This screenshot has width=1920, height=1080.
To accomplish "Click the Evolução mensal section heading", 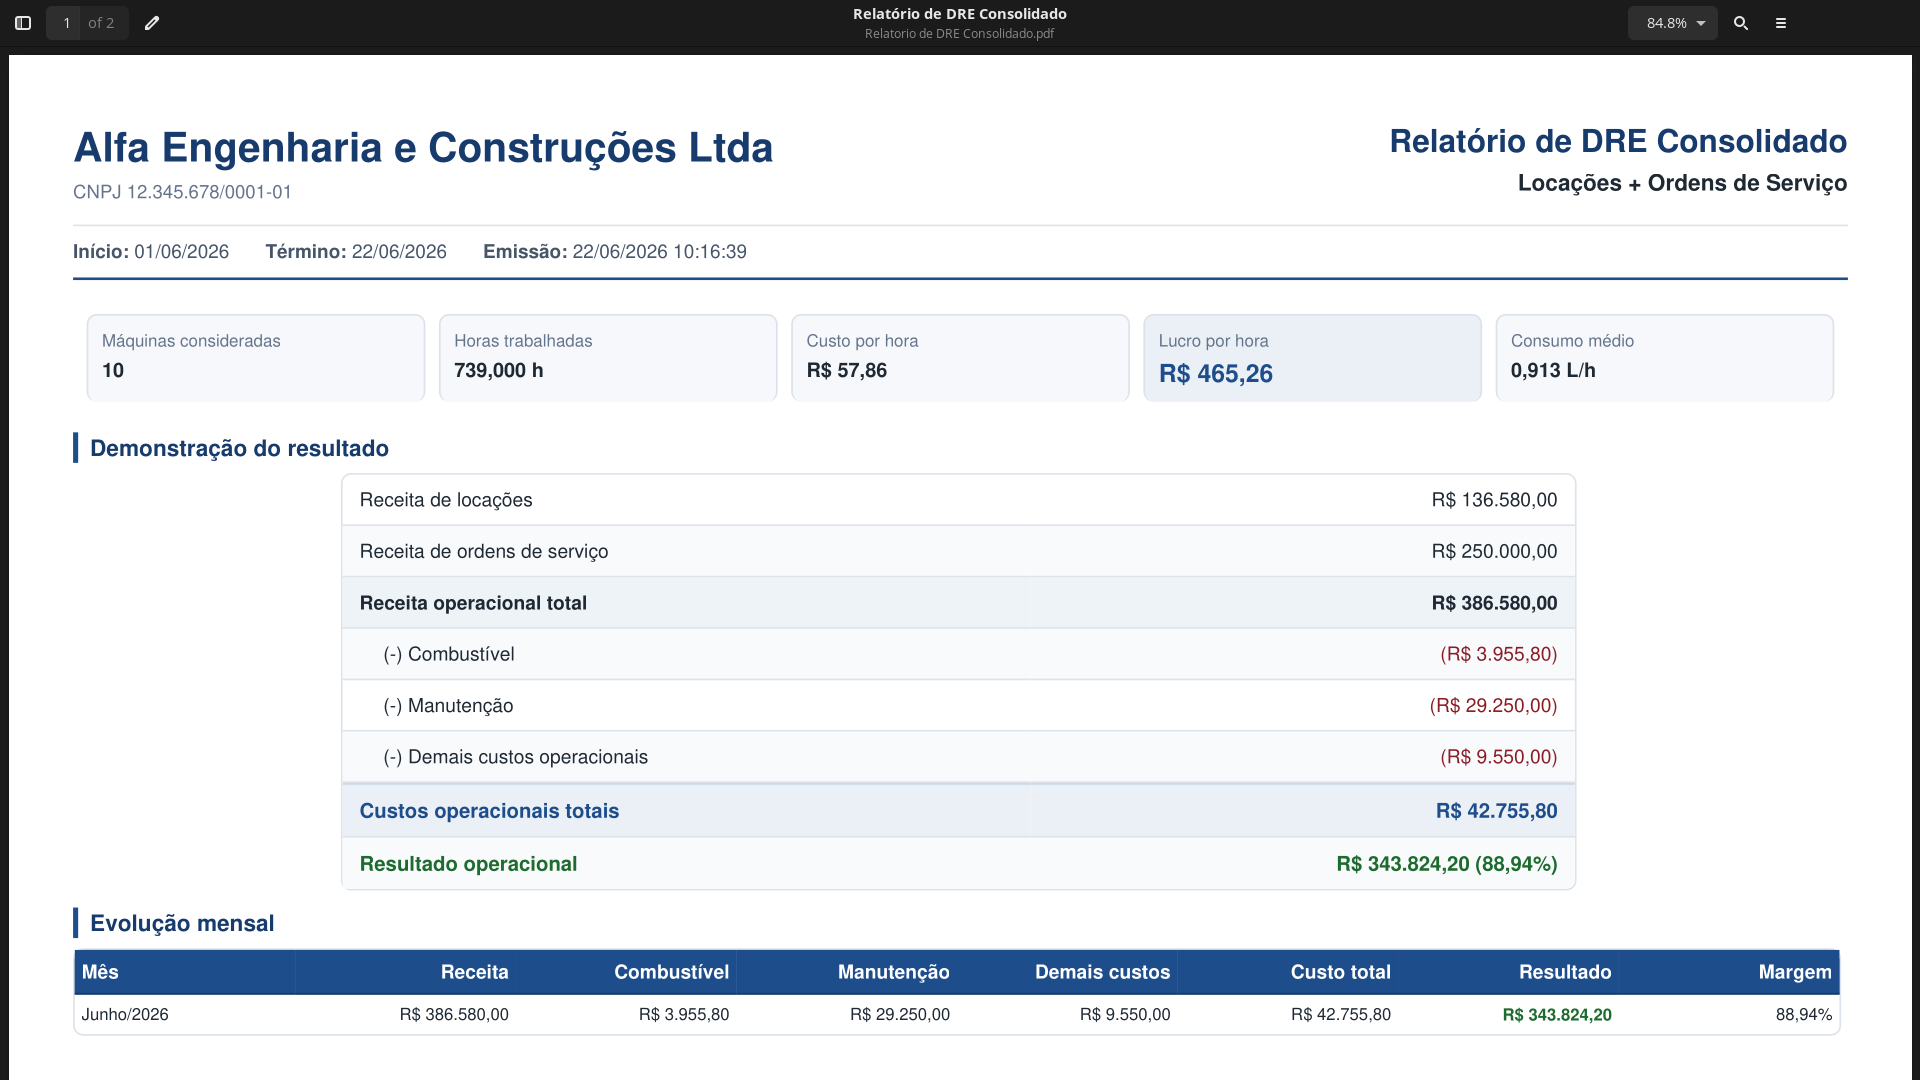I will pos(182,923).
